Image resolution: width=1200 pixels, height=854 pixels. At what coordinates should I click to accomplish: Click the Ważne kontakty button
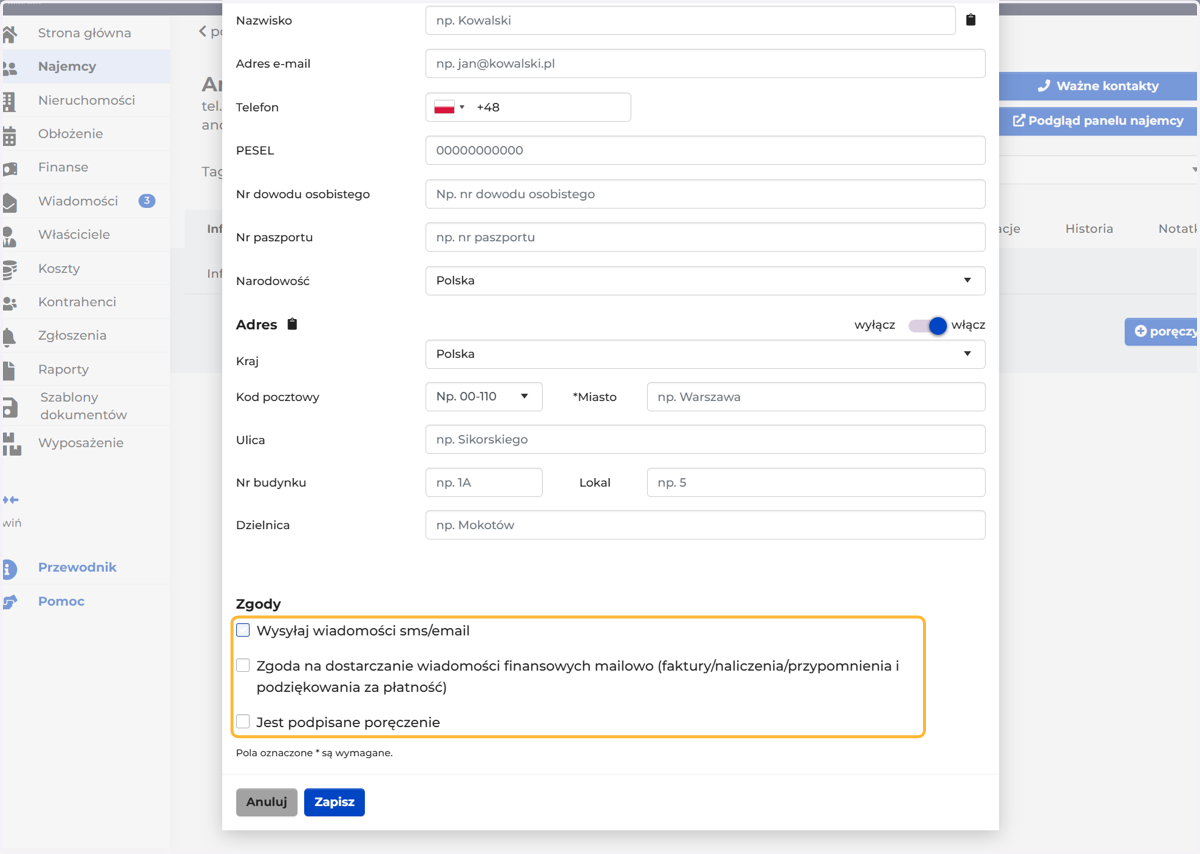pyautogui.click(x=1098, y=86)
